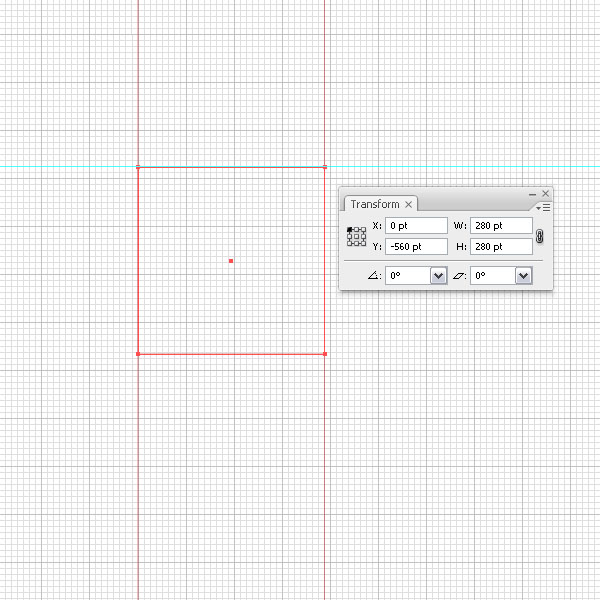Collapse the Transform panel with minimize button
This screenshot has height=600, width=600.
532,194
